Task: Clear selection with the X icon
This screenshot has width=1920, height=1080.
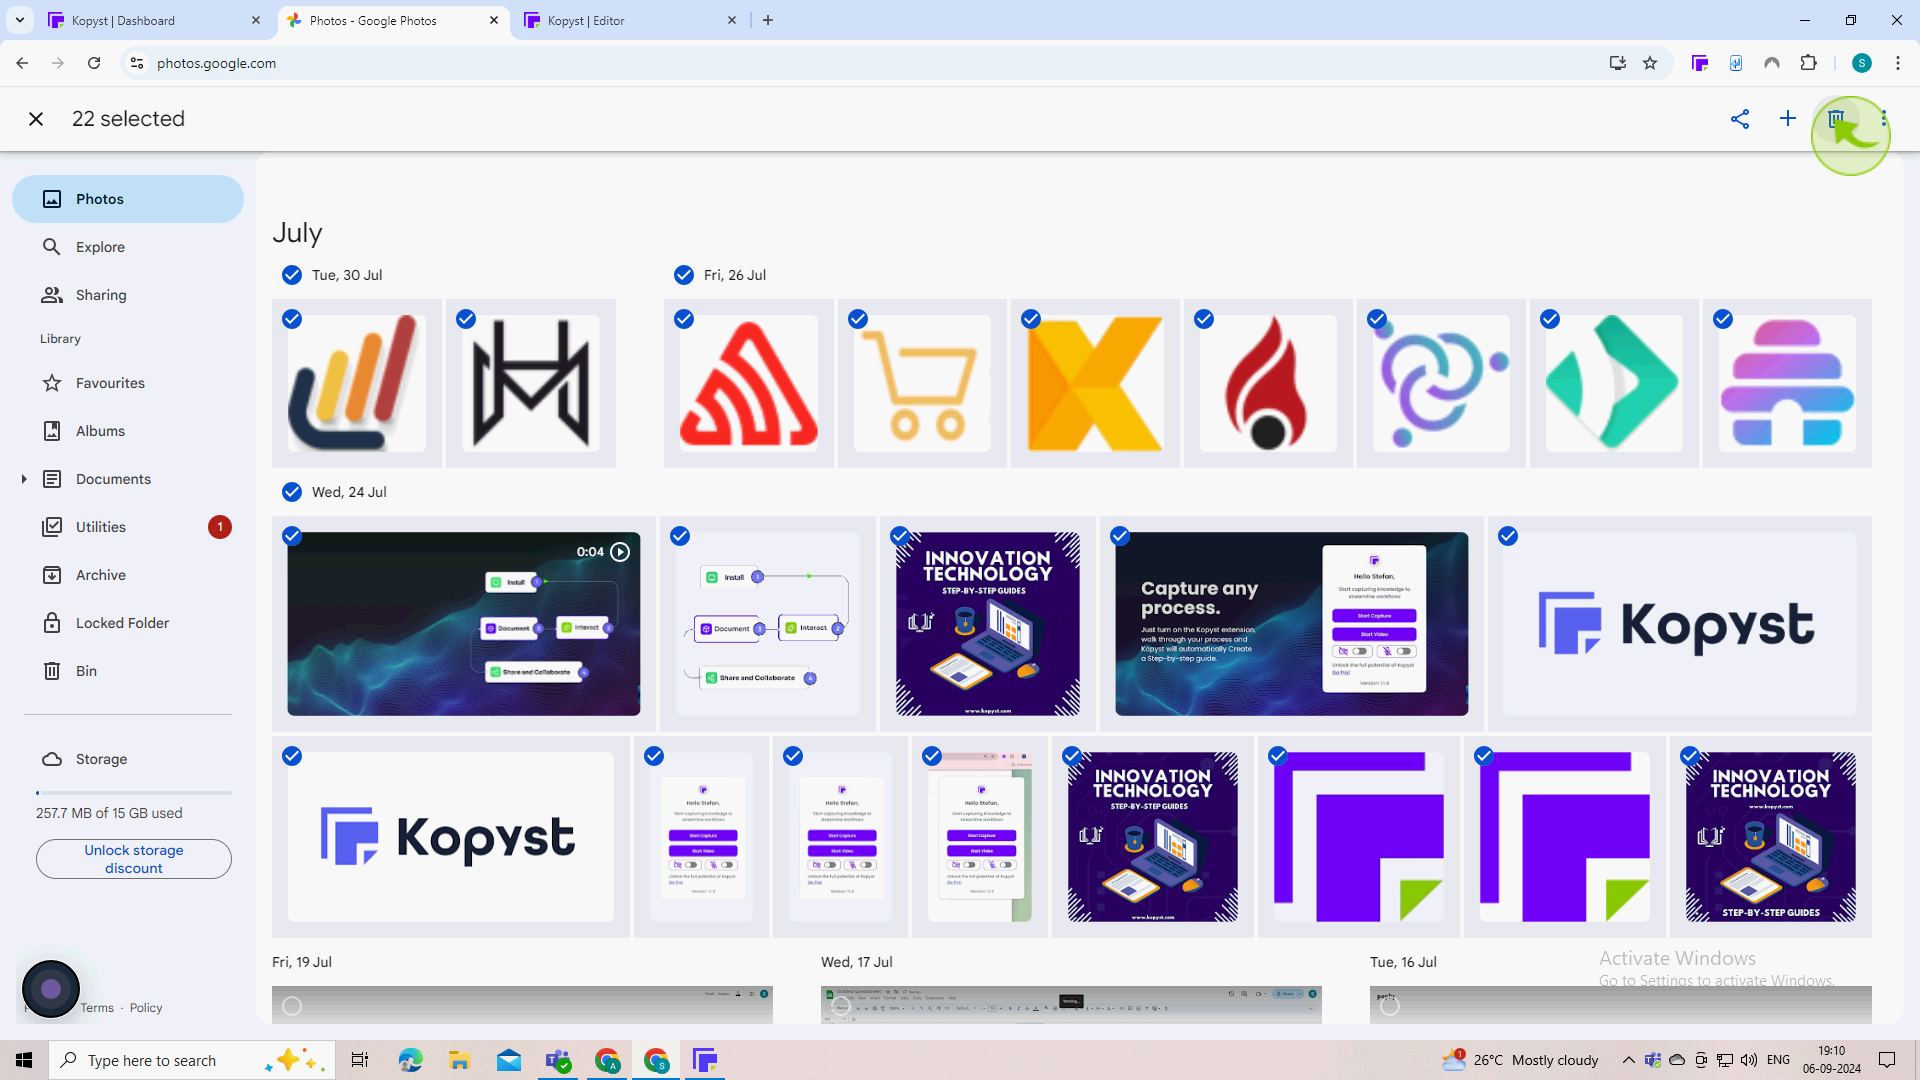Action: pos(36,119)
